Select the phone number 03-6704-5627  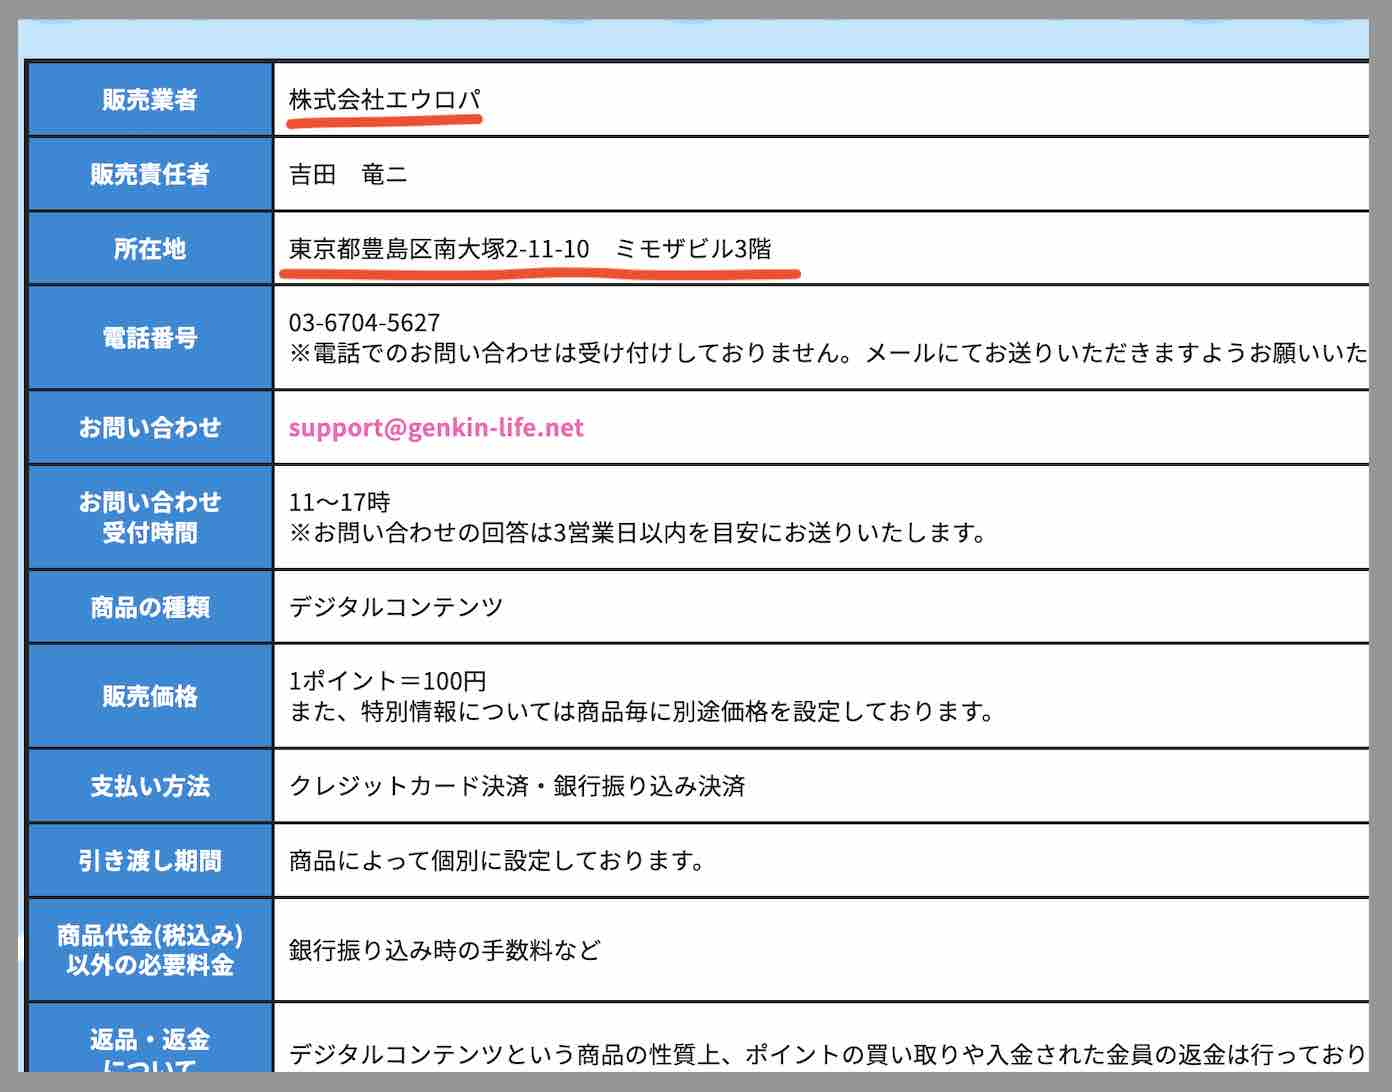364,322
